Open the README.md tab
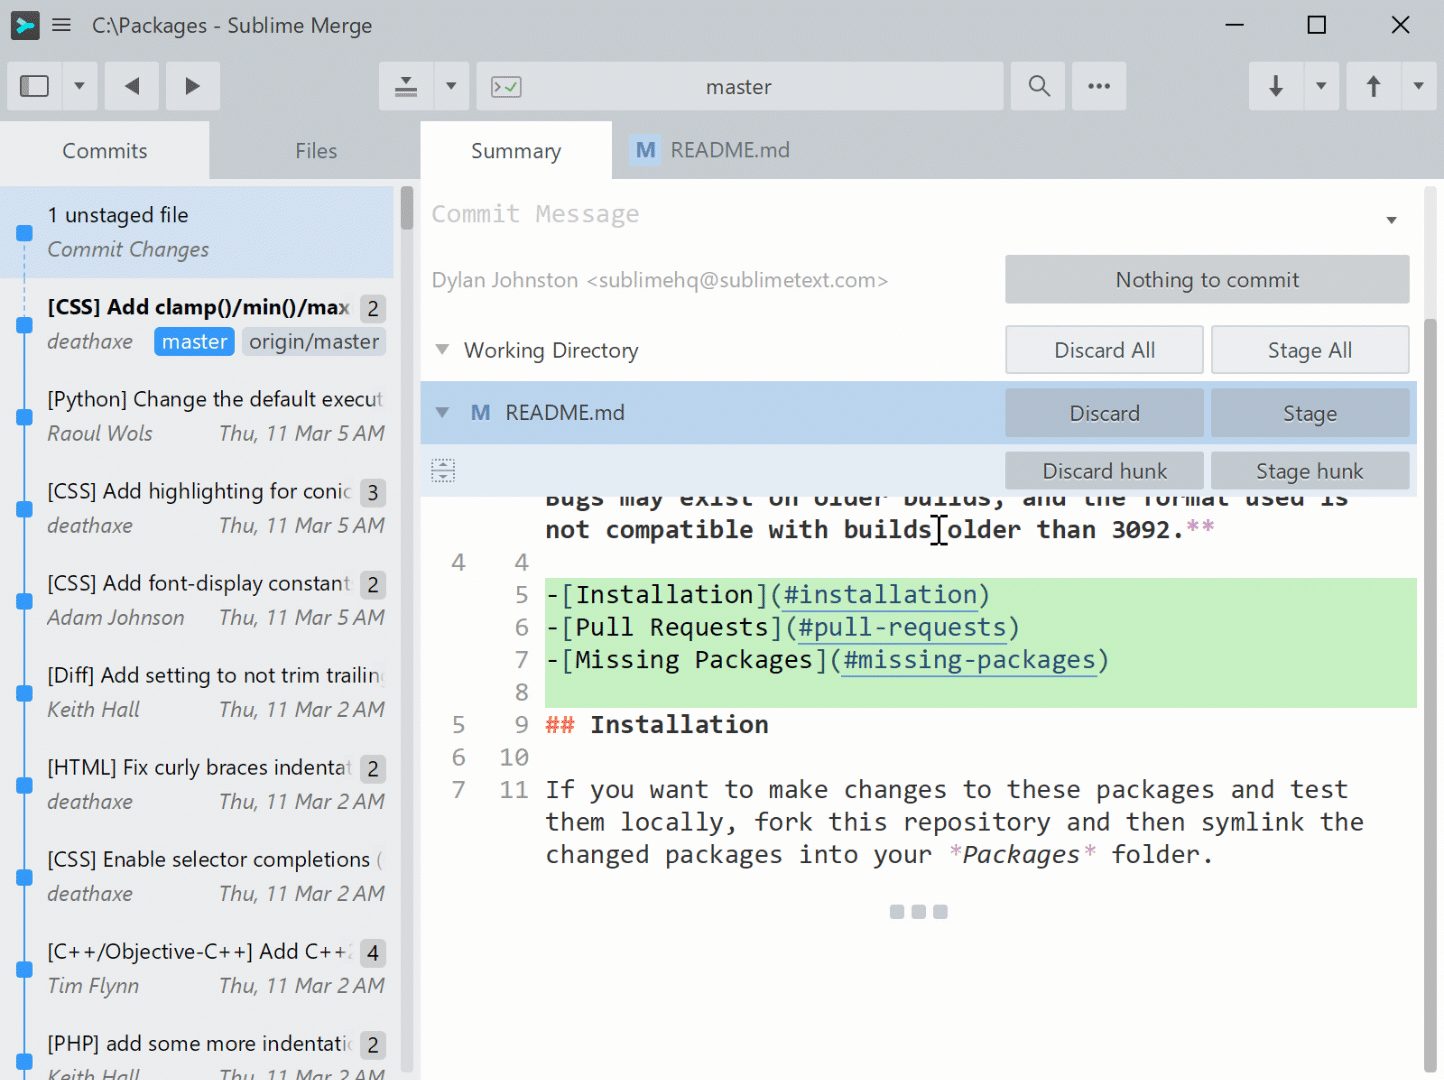 coord(712,150)
